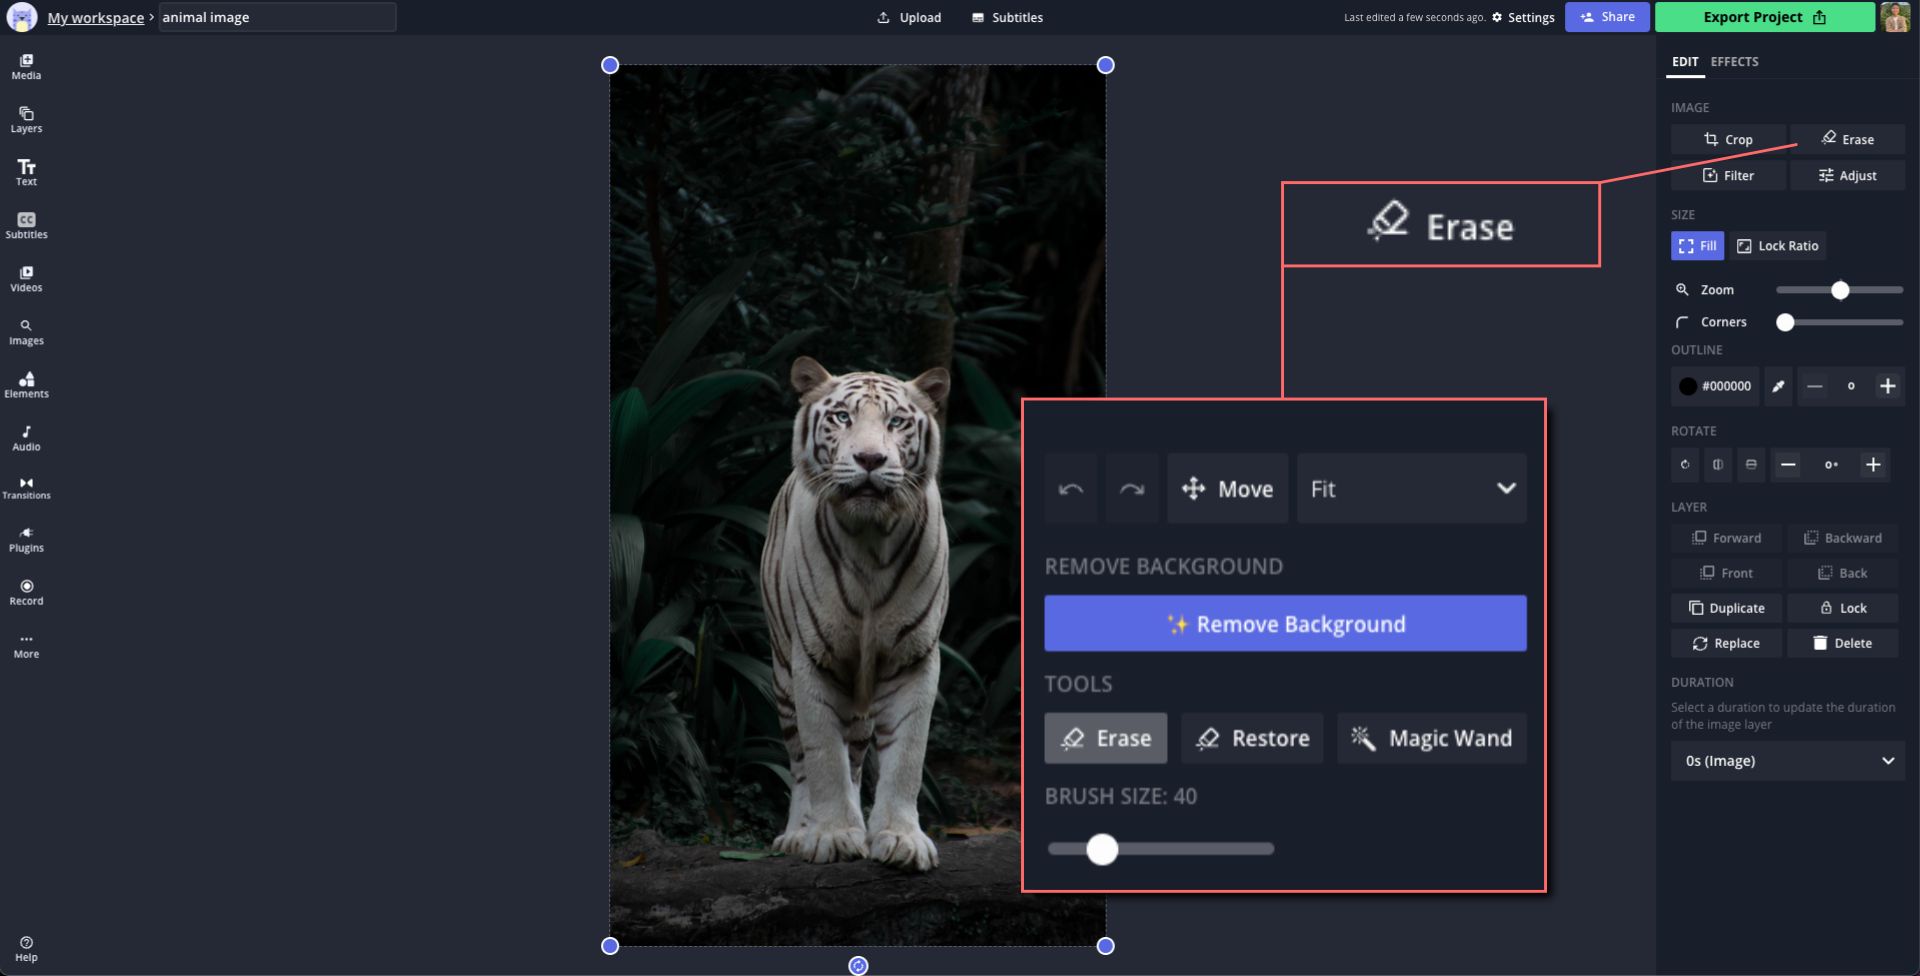Open the Elements library
Viewport: 1920px width, 976px height.
coord(26,385)
